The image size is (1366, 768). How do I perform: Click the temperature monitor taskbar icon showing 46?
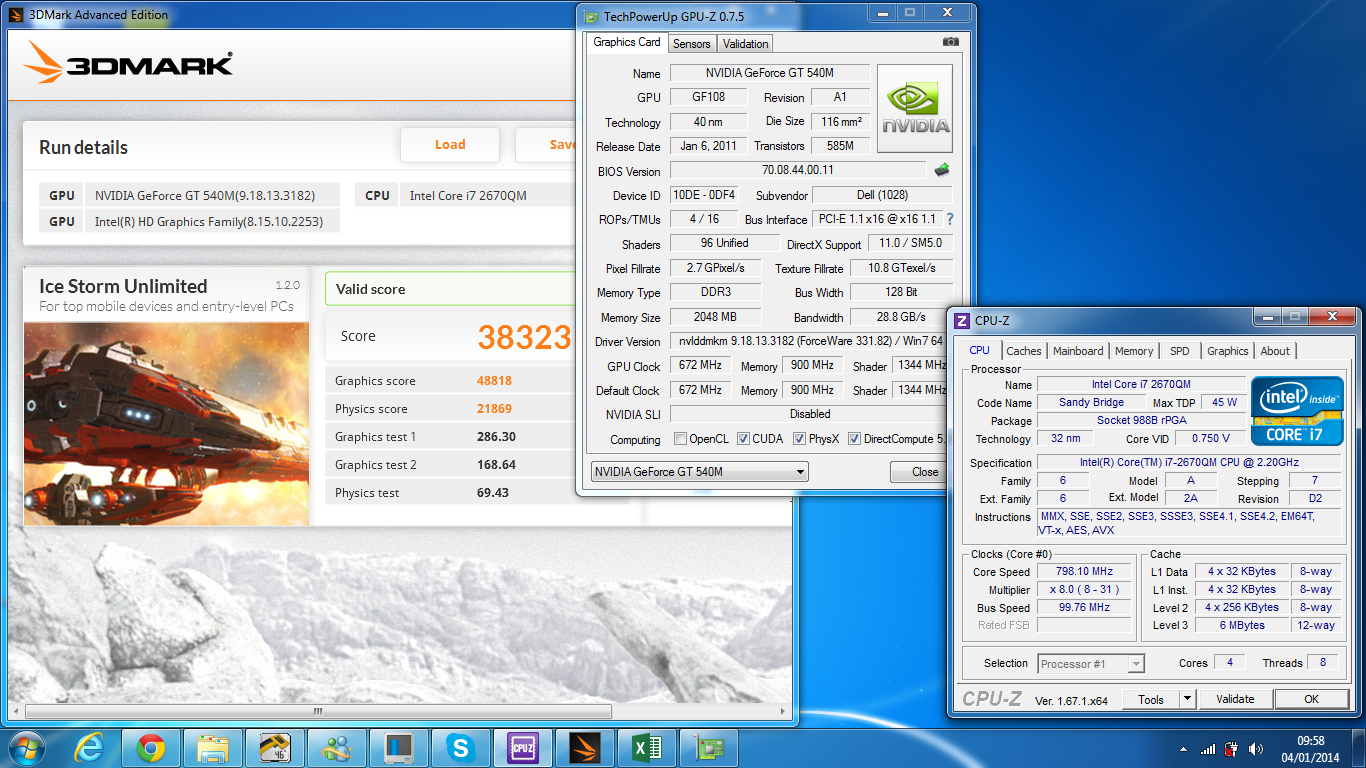275,747
